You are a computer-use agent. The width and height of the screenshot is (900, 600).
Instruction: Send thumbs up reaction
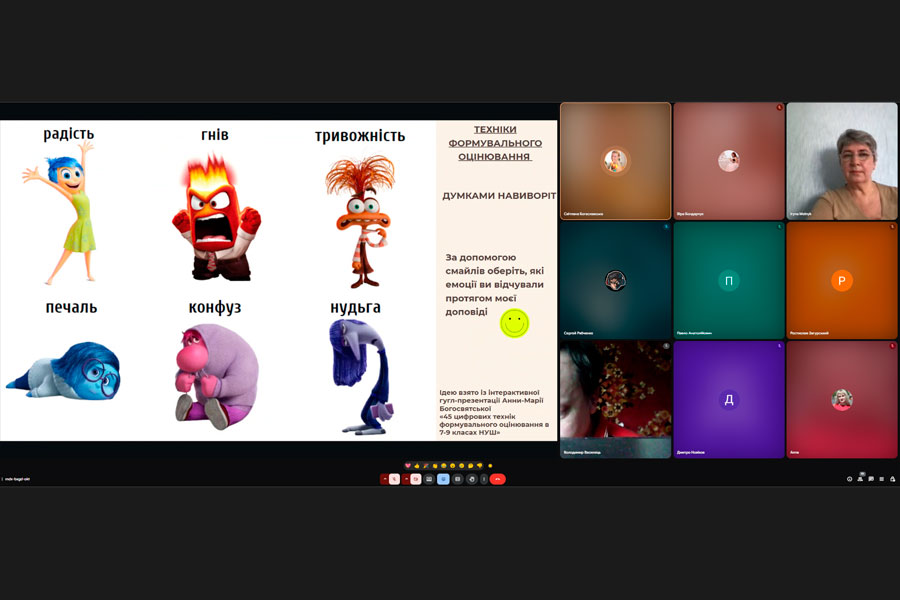click(417, 466)
